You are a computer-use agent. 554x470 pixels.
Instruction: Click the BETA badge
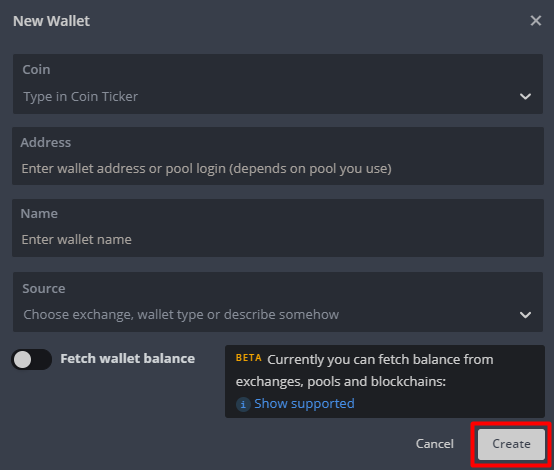point(249,358)
